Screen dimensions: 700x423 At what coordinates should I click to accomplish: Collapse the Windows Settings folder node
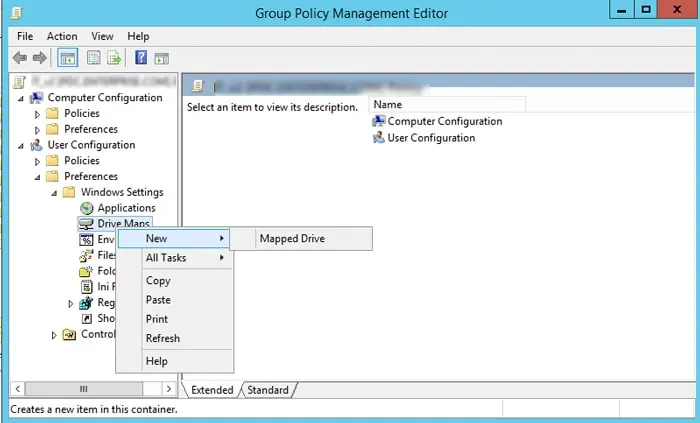[55, 193]
